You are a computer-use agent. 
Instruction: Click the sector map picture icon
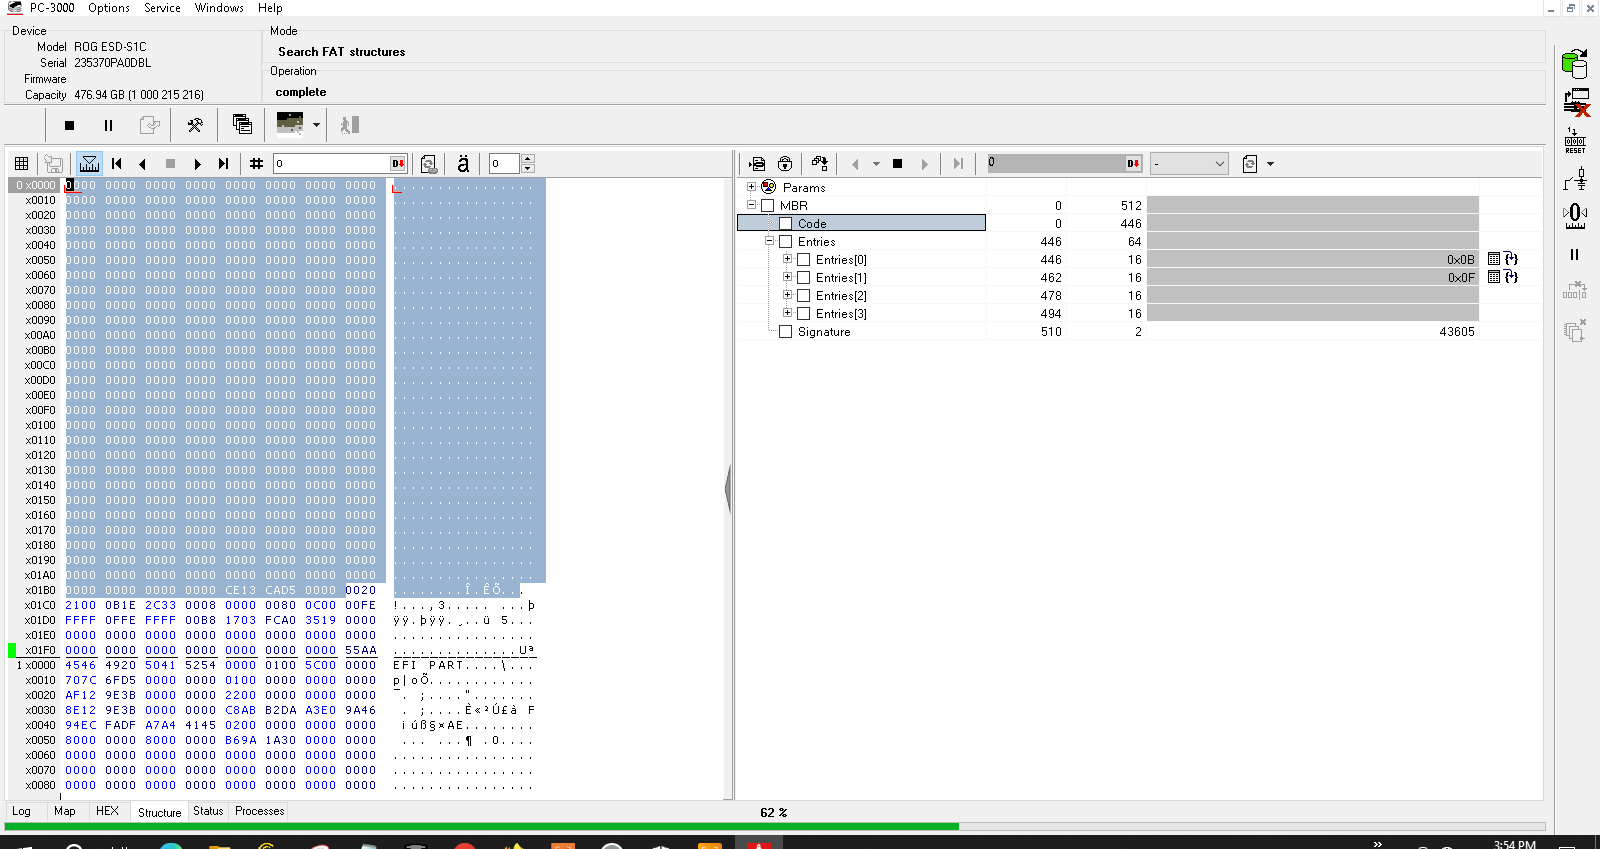[x=290, y=124]
